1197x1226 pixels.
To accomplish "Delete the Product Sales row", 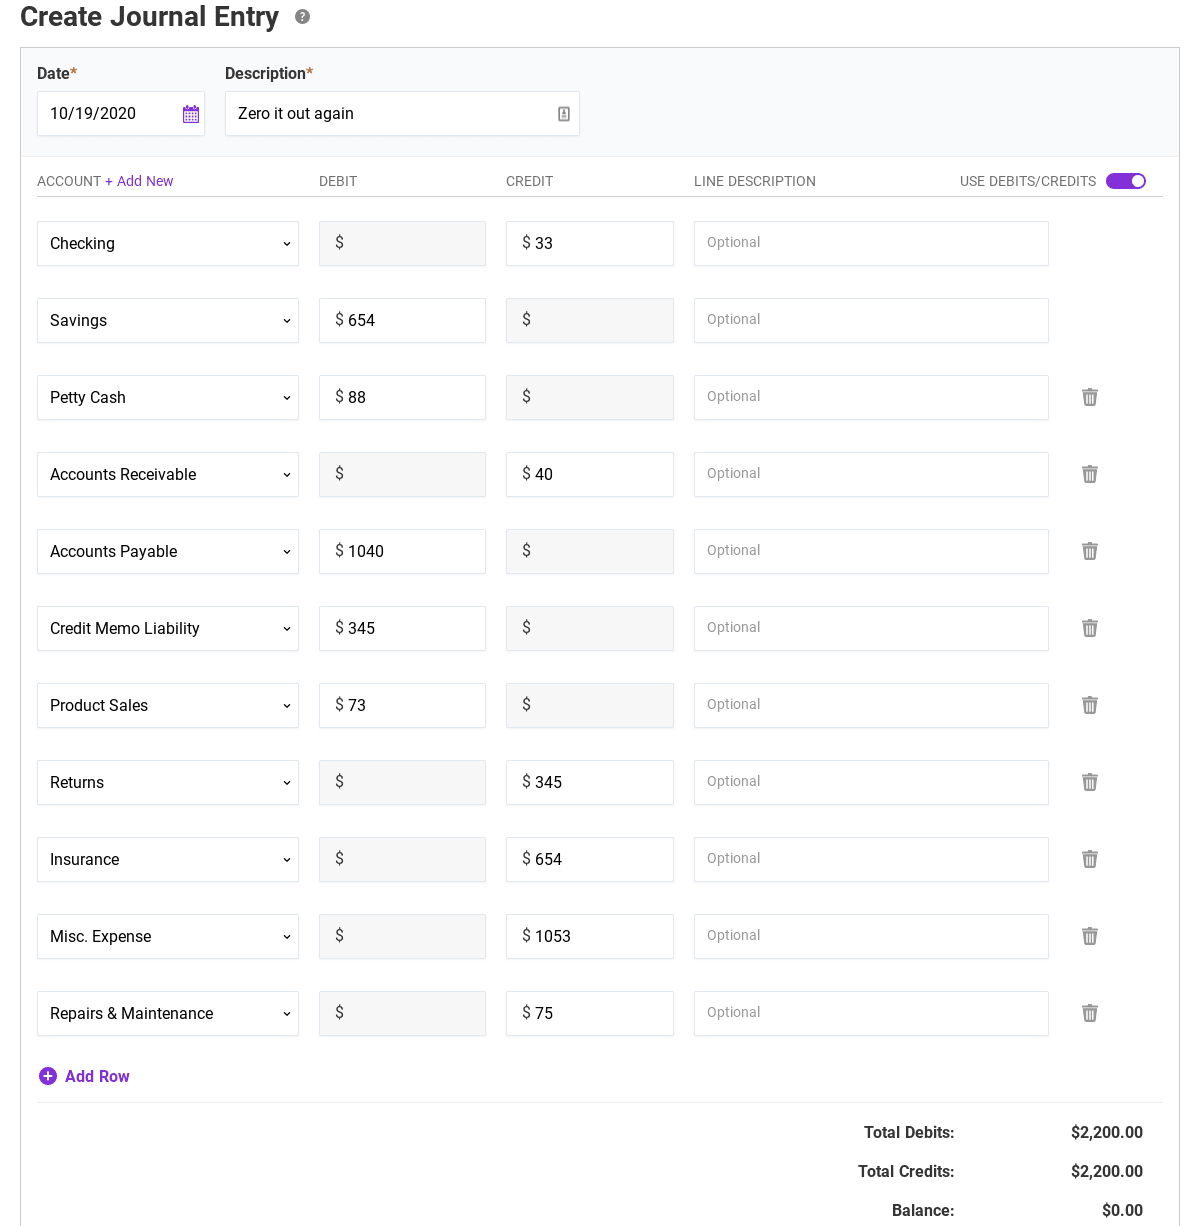I will 1090,705.
